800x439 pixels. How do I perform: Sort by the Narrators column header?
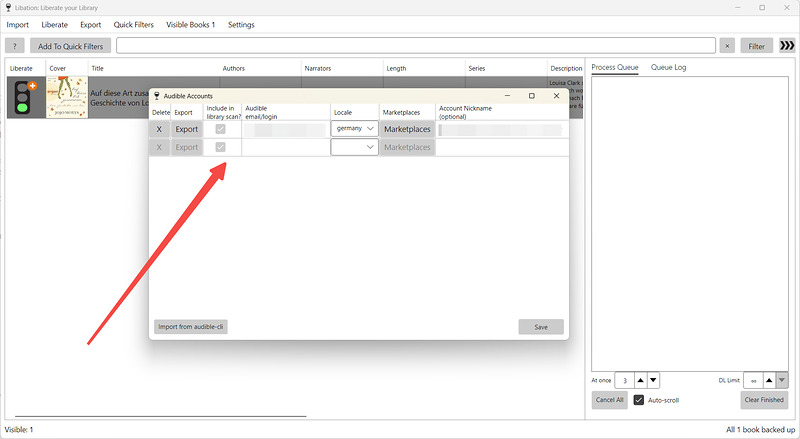(x=317, y=68)
